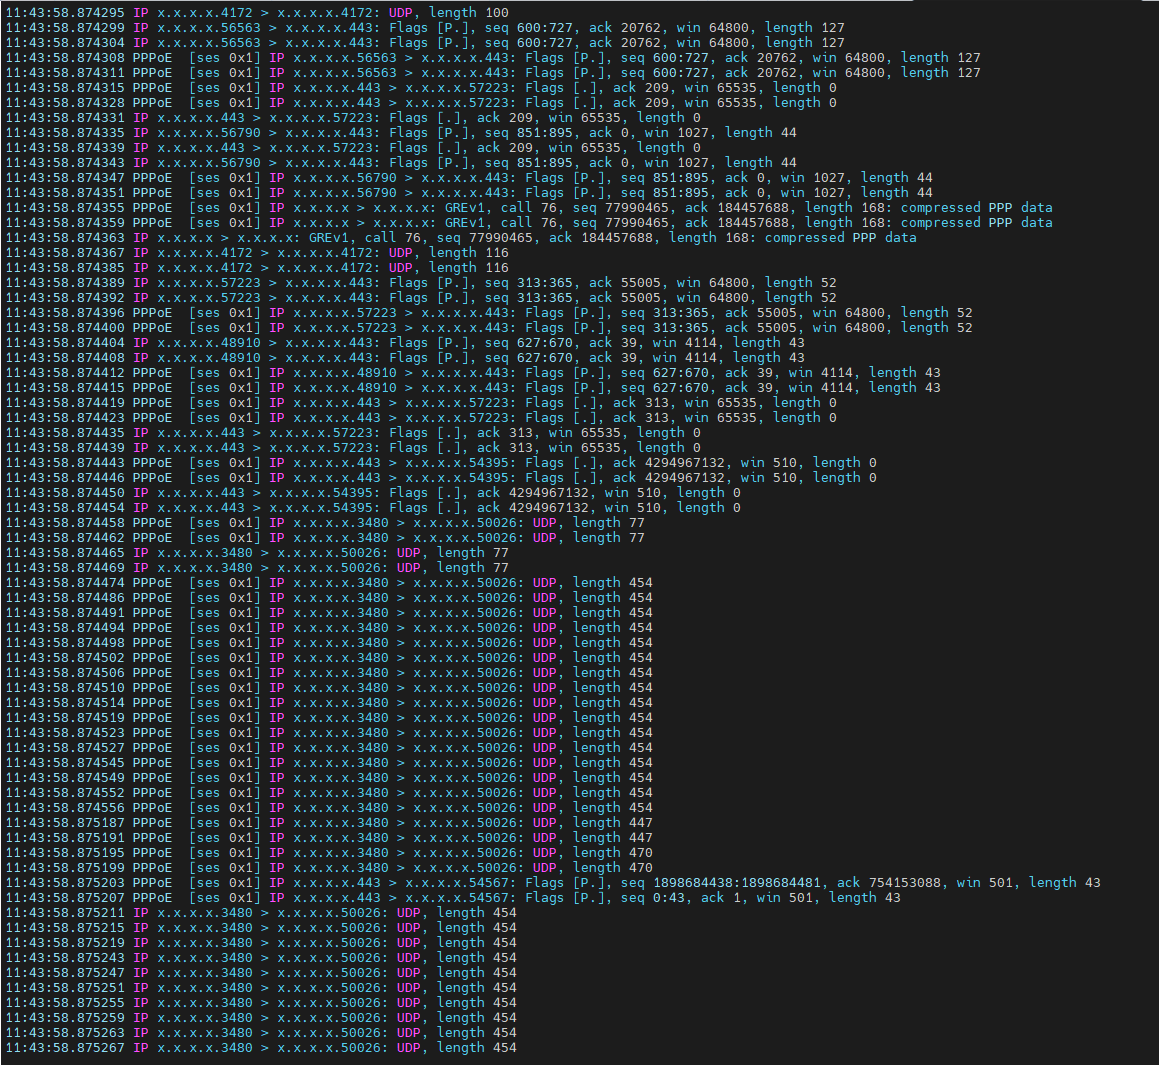Click 'ack 313' in the 11:43:58.874435 line

[x=505, y=432]
